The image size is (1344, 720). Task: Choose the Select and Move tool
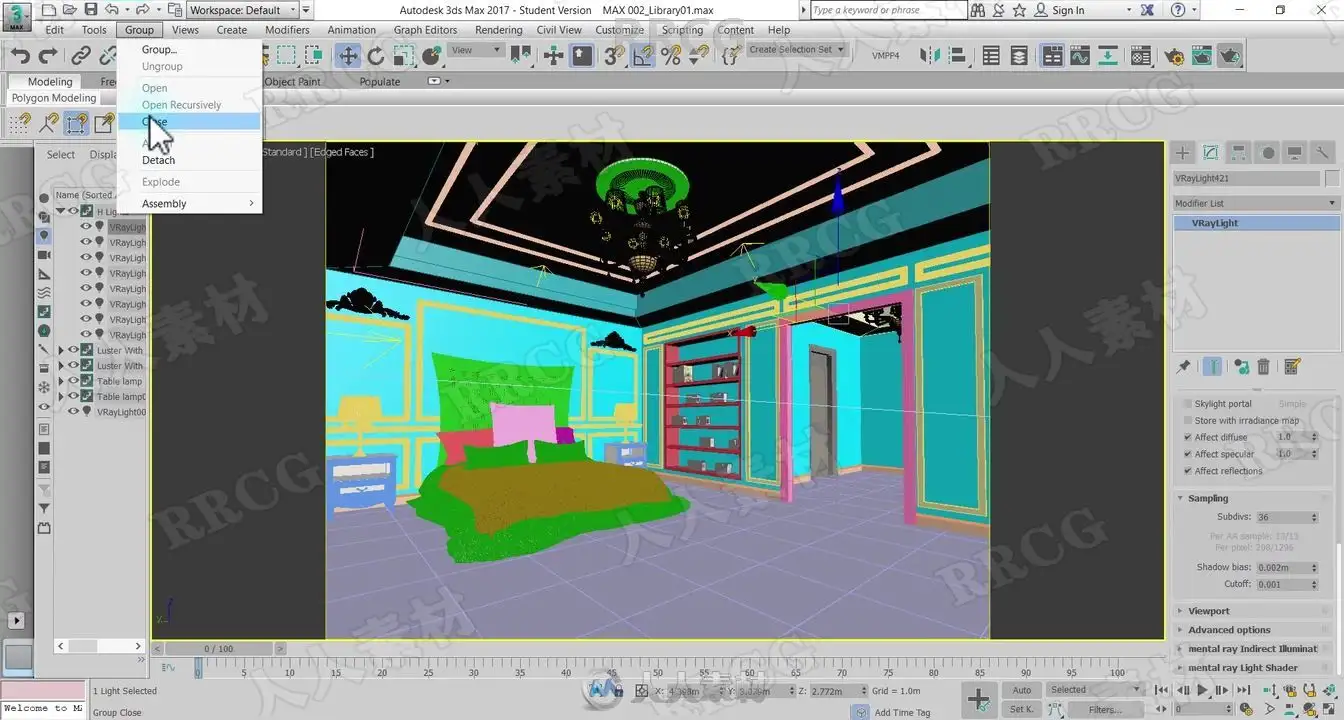(x=348, y=56)
